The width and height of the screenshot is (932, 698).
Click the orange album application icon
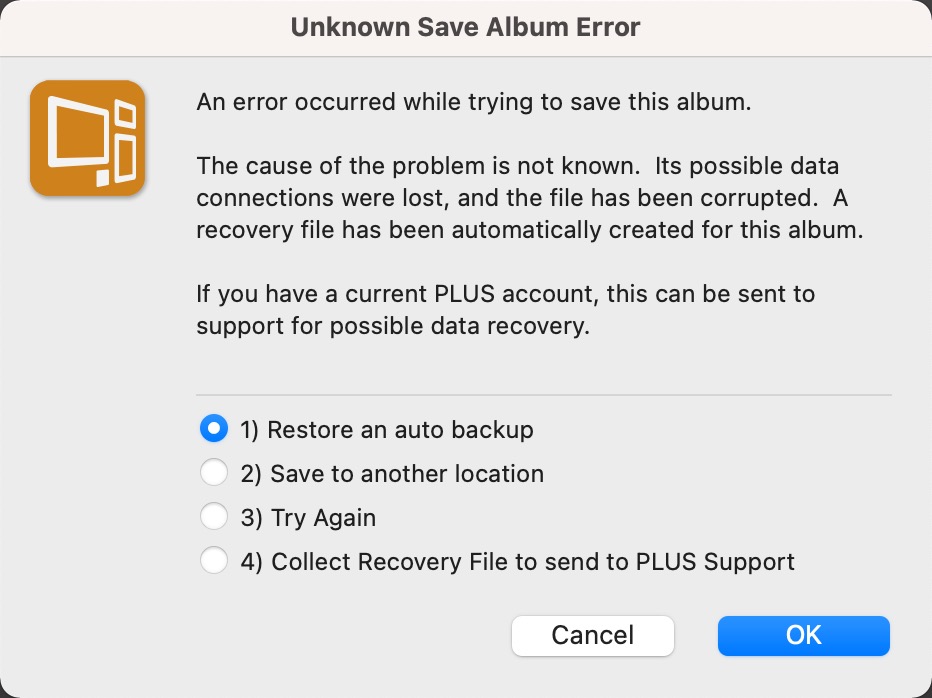(86, 137)
